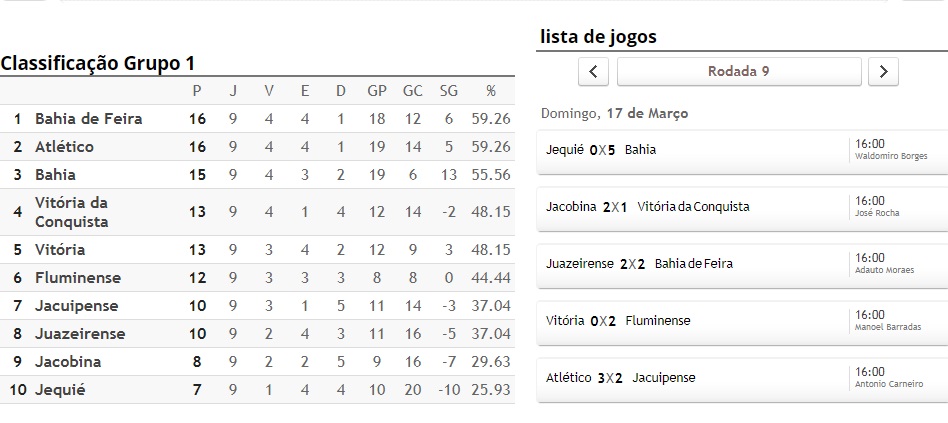Screen dimensions: 948x423
Task: Click the Classificação Grupo 1 heading
Action: click(x=98, y=63)
